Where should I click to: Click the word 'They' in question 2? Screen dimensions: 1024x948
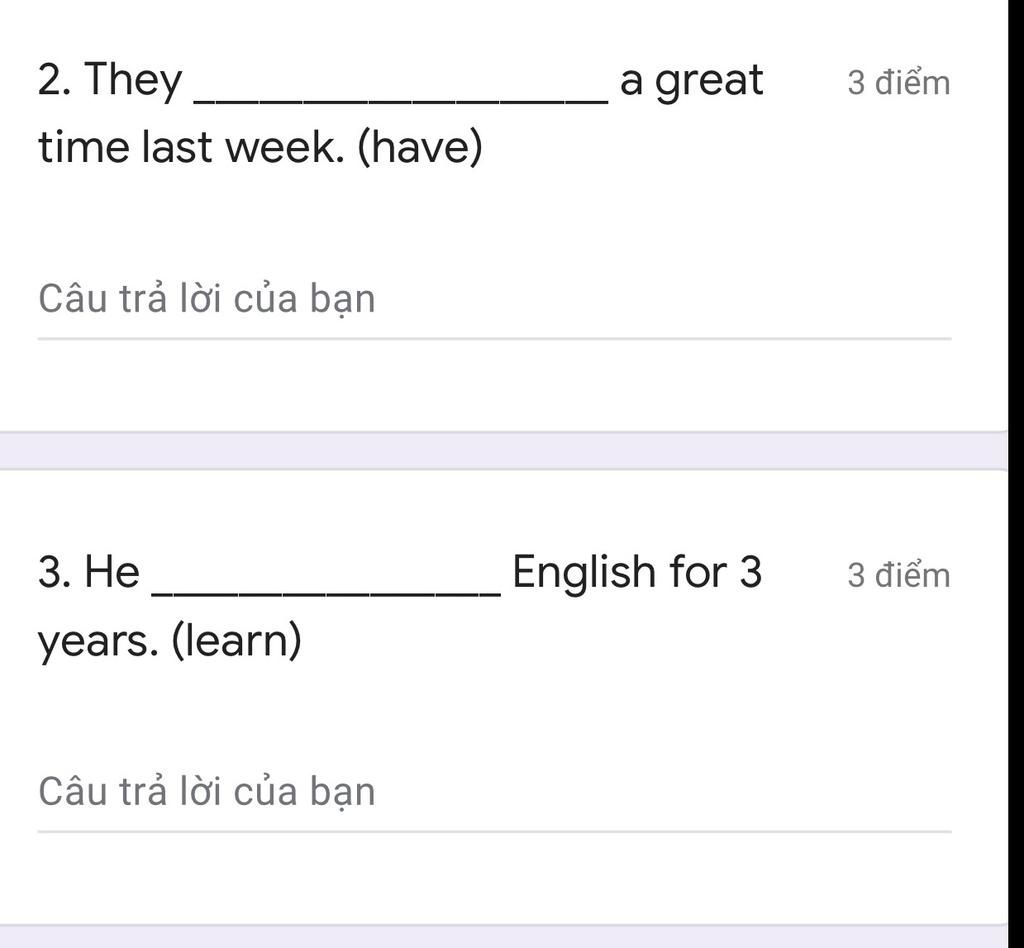(133, 81)
